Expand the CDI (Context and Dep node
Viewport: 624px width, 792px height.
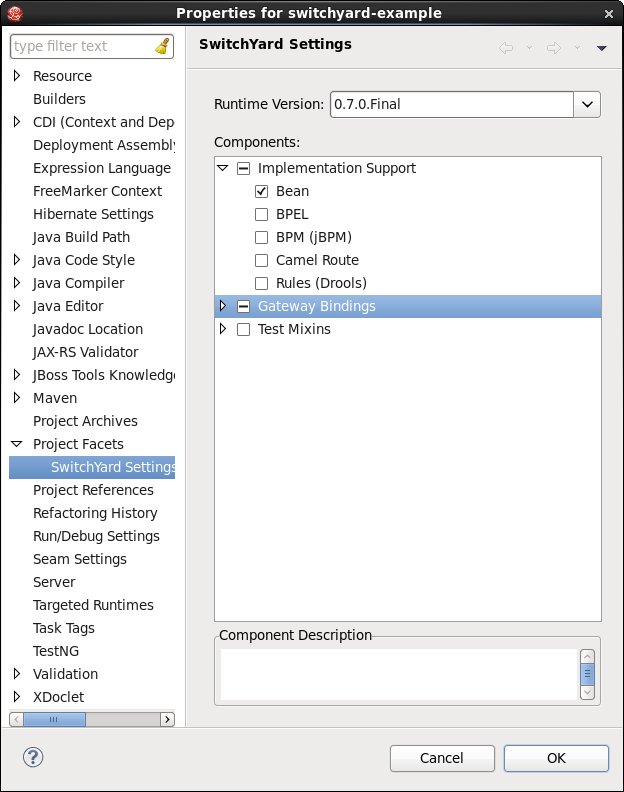(17, 122)
